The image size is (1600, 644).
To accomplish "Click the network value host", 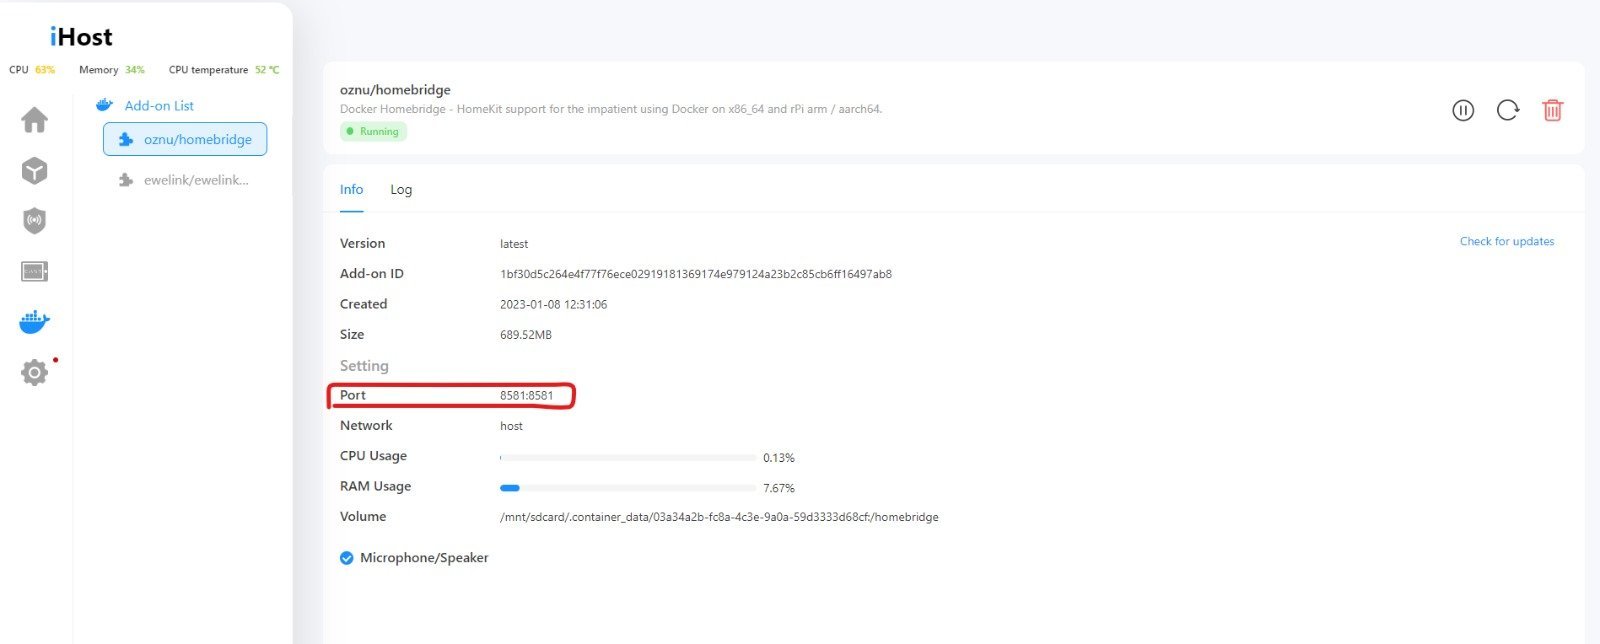I will point(511,426).
